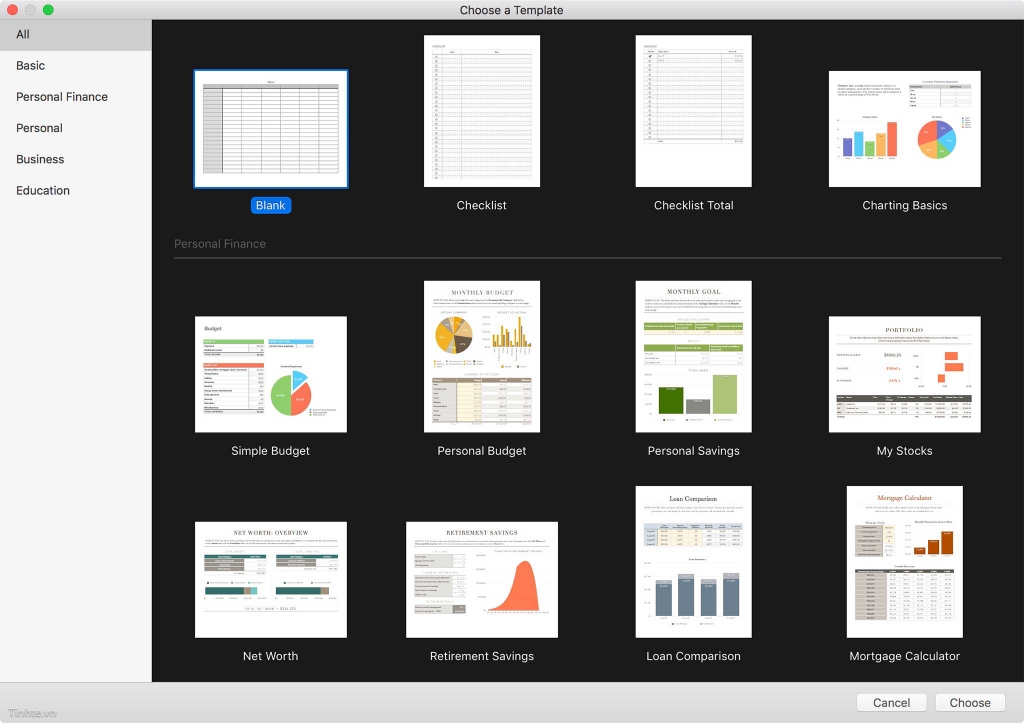Viewport: 1024px width, 723px height.
Task: Choose the Personal Savings template thumbnail
Action: pyautogui.click(x=694, y=357)
